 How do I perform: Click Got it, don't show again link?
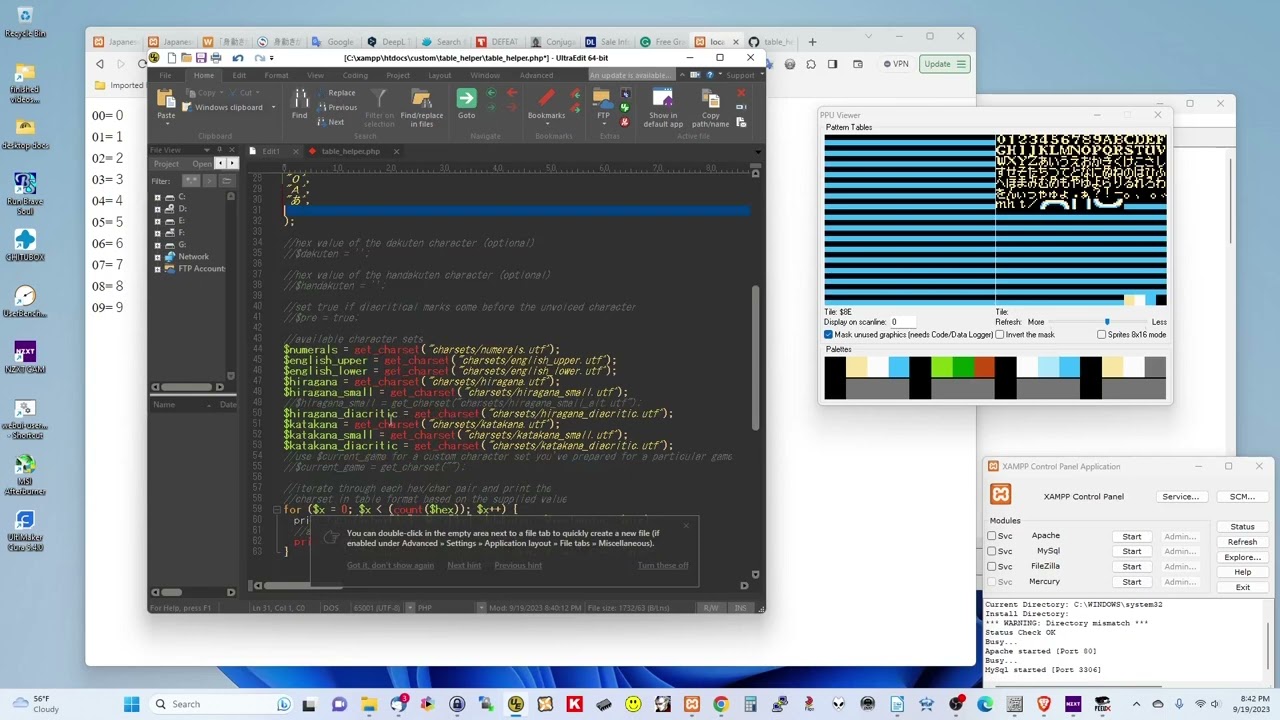click(x=390, y=565)
